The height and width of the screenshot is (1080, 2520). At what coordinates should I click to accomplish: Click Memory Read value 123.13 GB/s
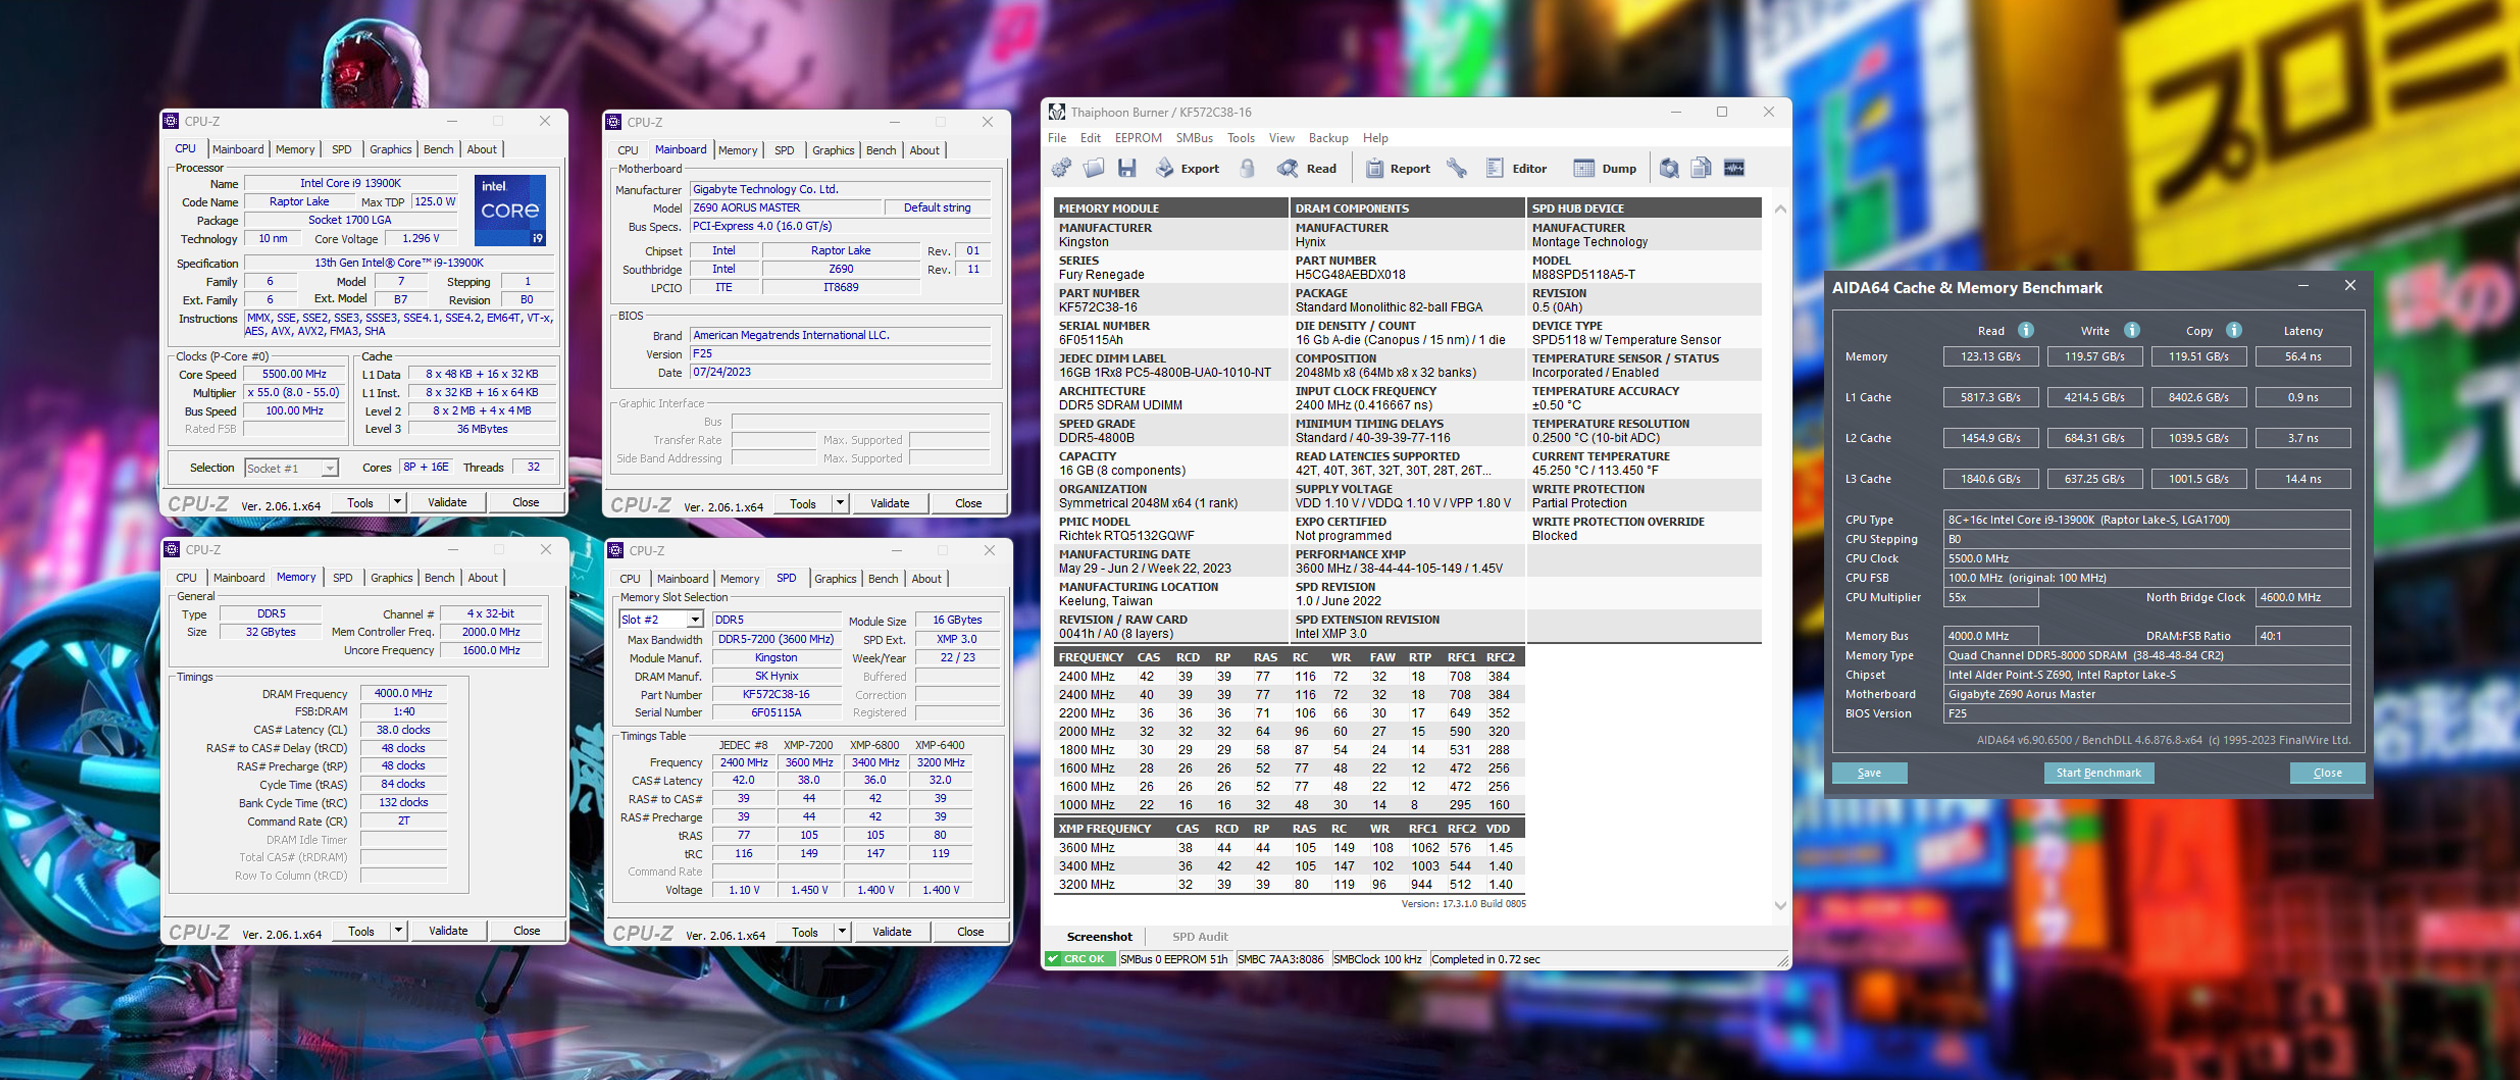pos(1990,356)
